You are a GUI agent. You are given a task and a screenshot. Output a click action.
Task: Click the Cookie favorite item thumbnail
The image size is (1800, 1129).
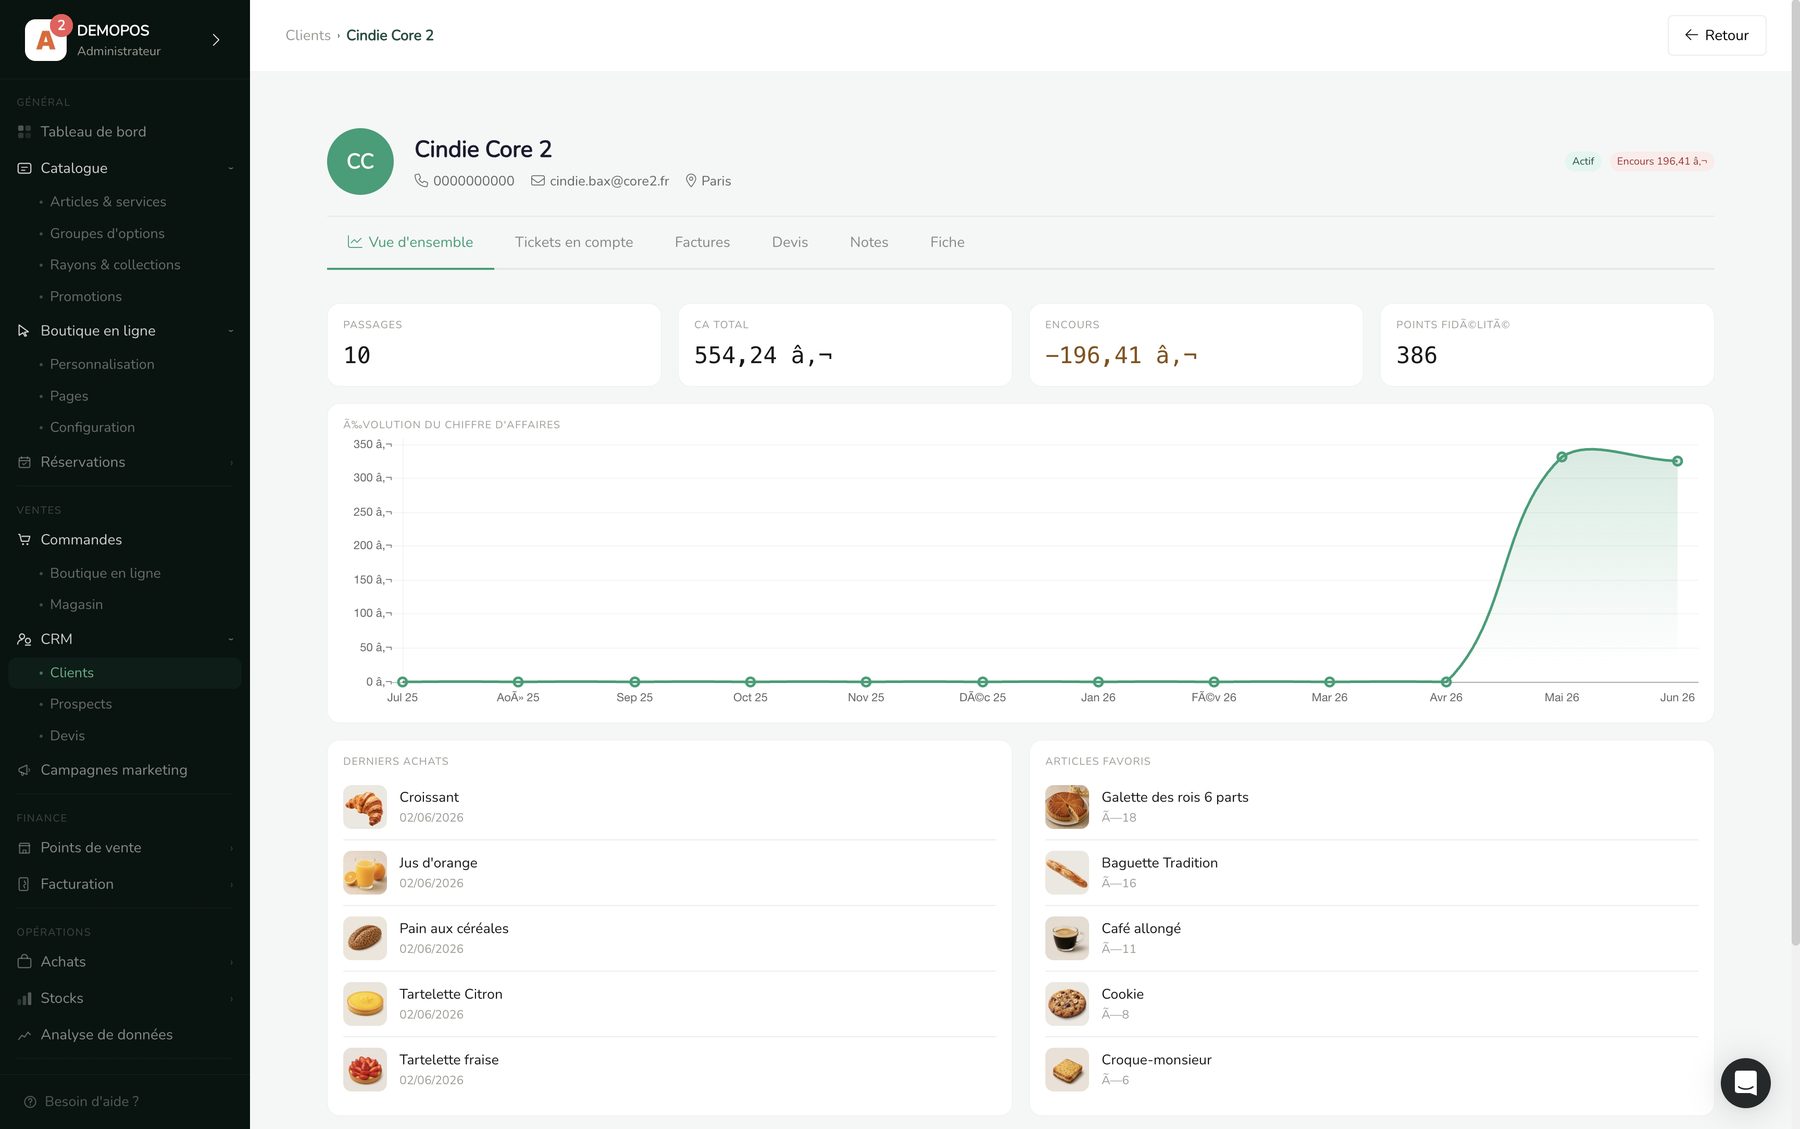point(1067,1004)
